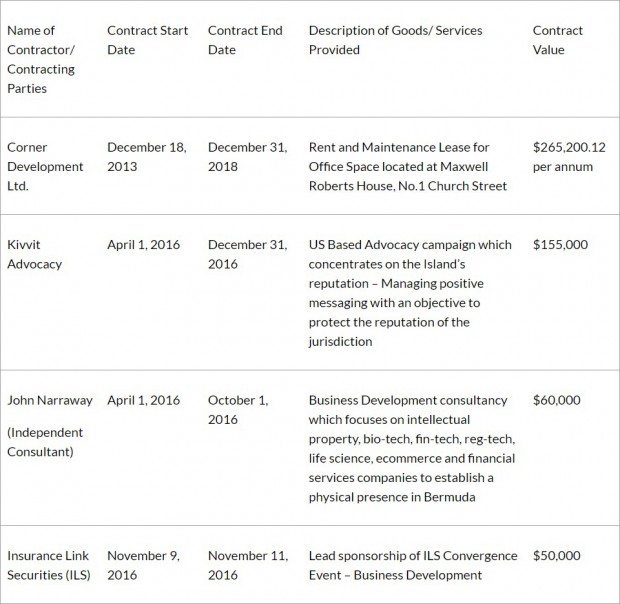The height and width of the screenshot is (604, 620).
Task: Click the 'Kivvit Advocacy' contractor name
Action: coord(34,254)
